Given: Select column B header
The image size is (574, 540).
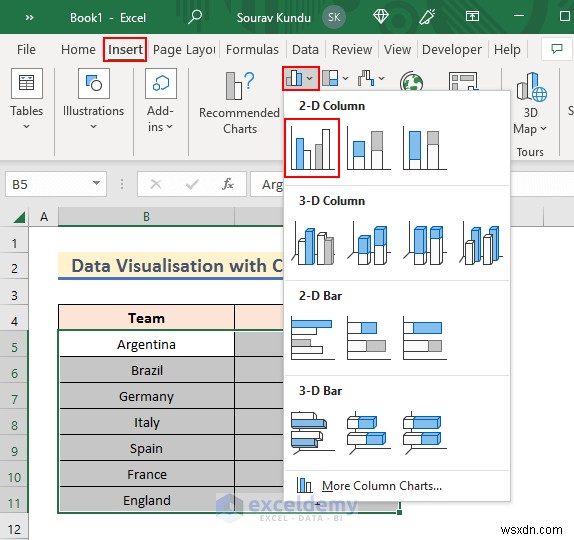Looking at the screenshot, I should [x=146, y=217].
